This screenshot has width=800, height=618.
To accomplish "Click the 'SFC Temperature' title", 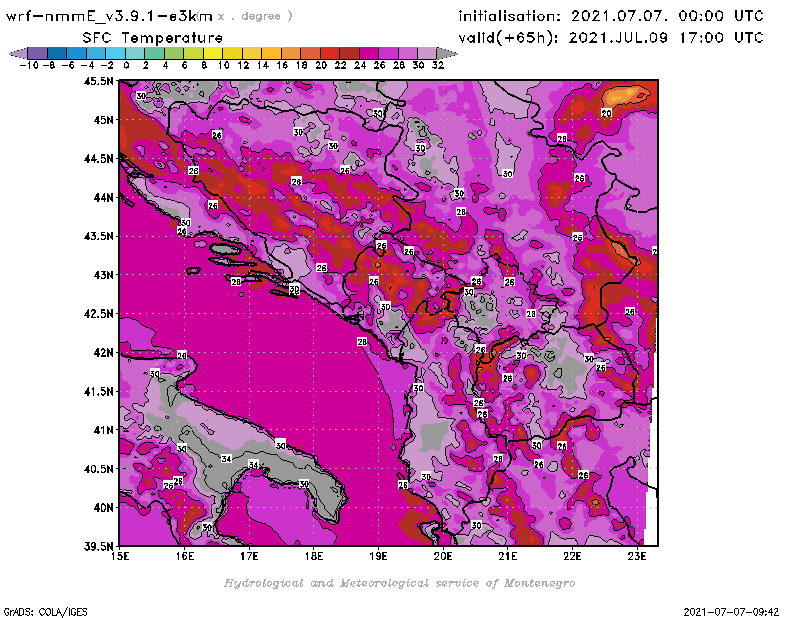I will pos(153,38).
